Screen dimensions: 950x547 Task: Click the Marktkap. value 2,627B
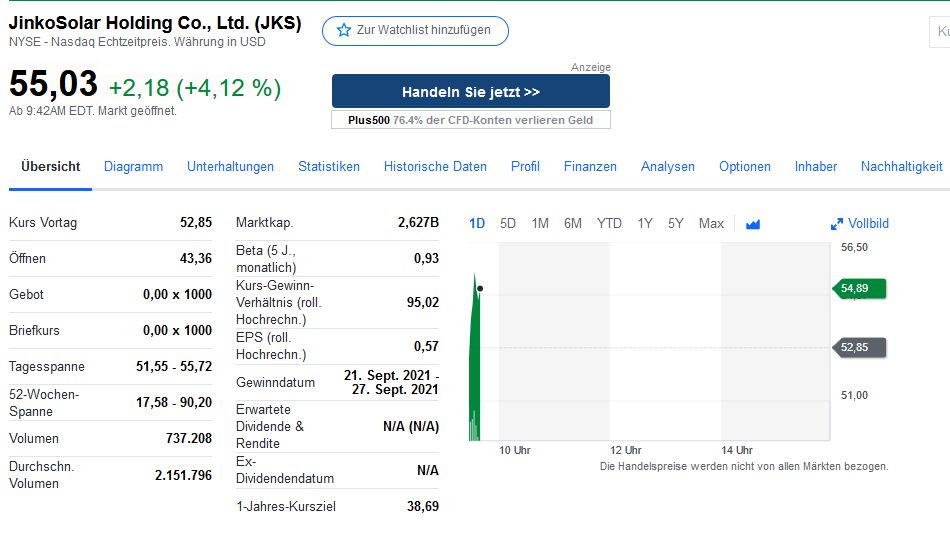418,222
